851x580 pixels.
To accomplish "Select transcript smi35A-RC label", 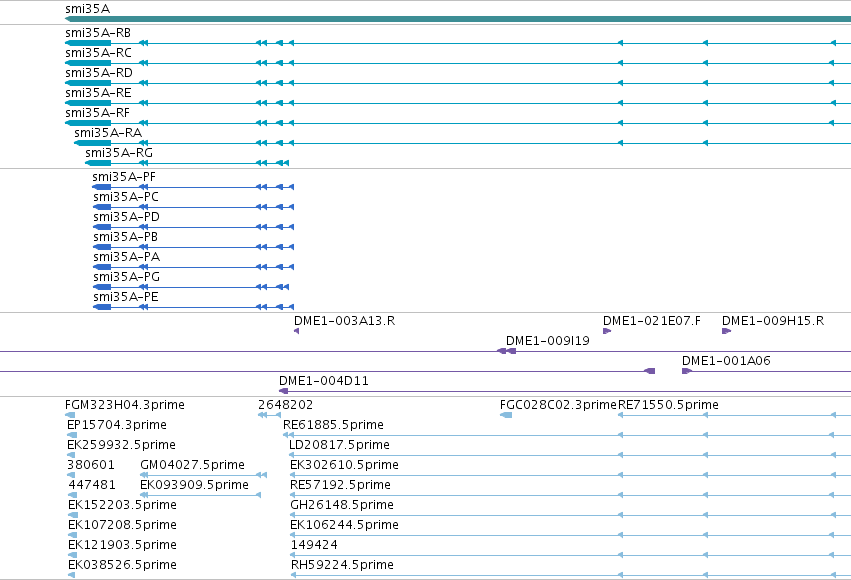I will click(98, 53).
